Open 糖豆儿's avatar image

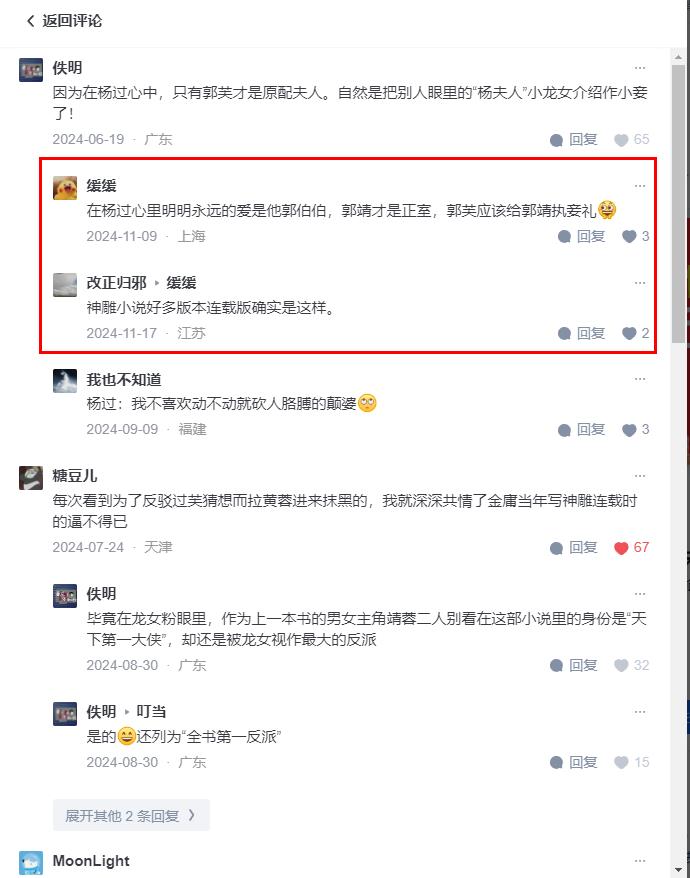[x=31, y=478]
